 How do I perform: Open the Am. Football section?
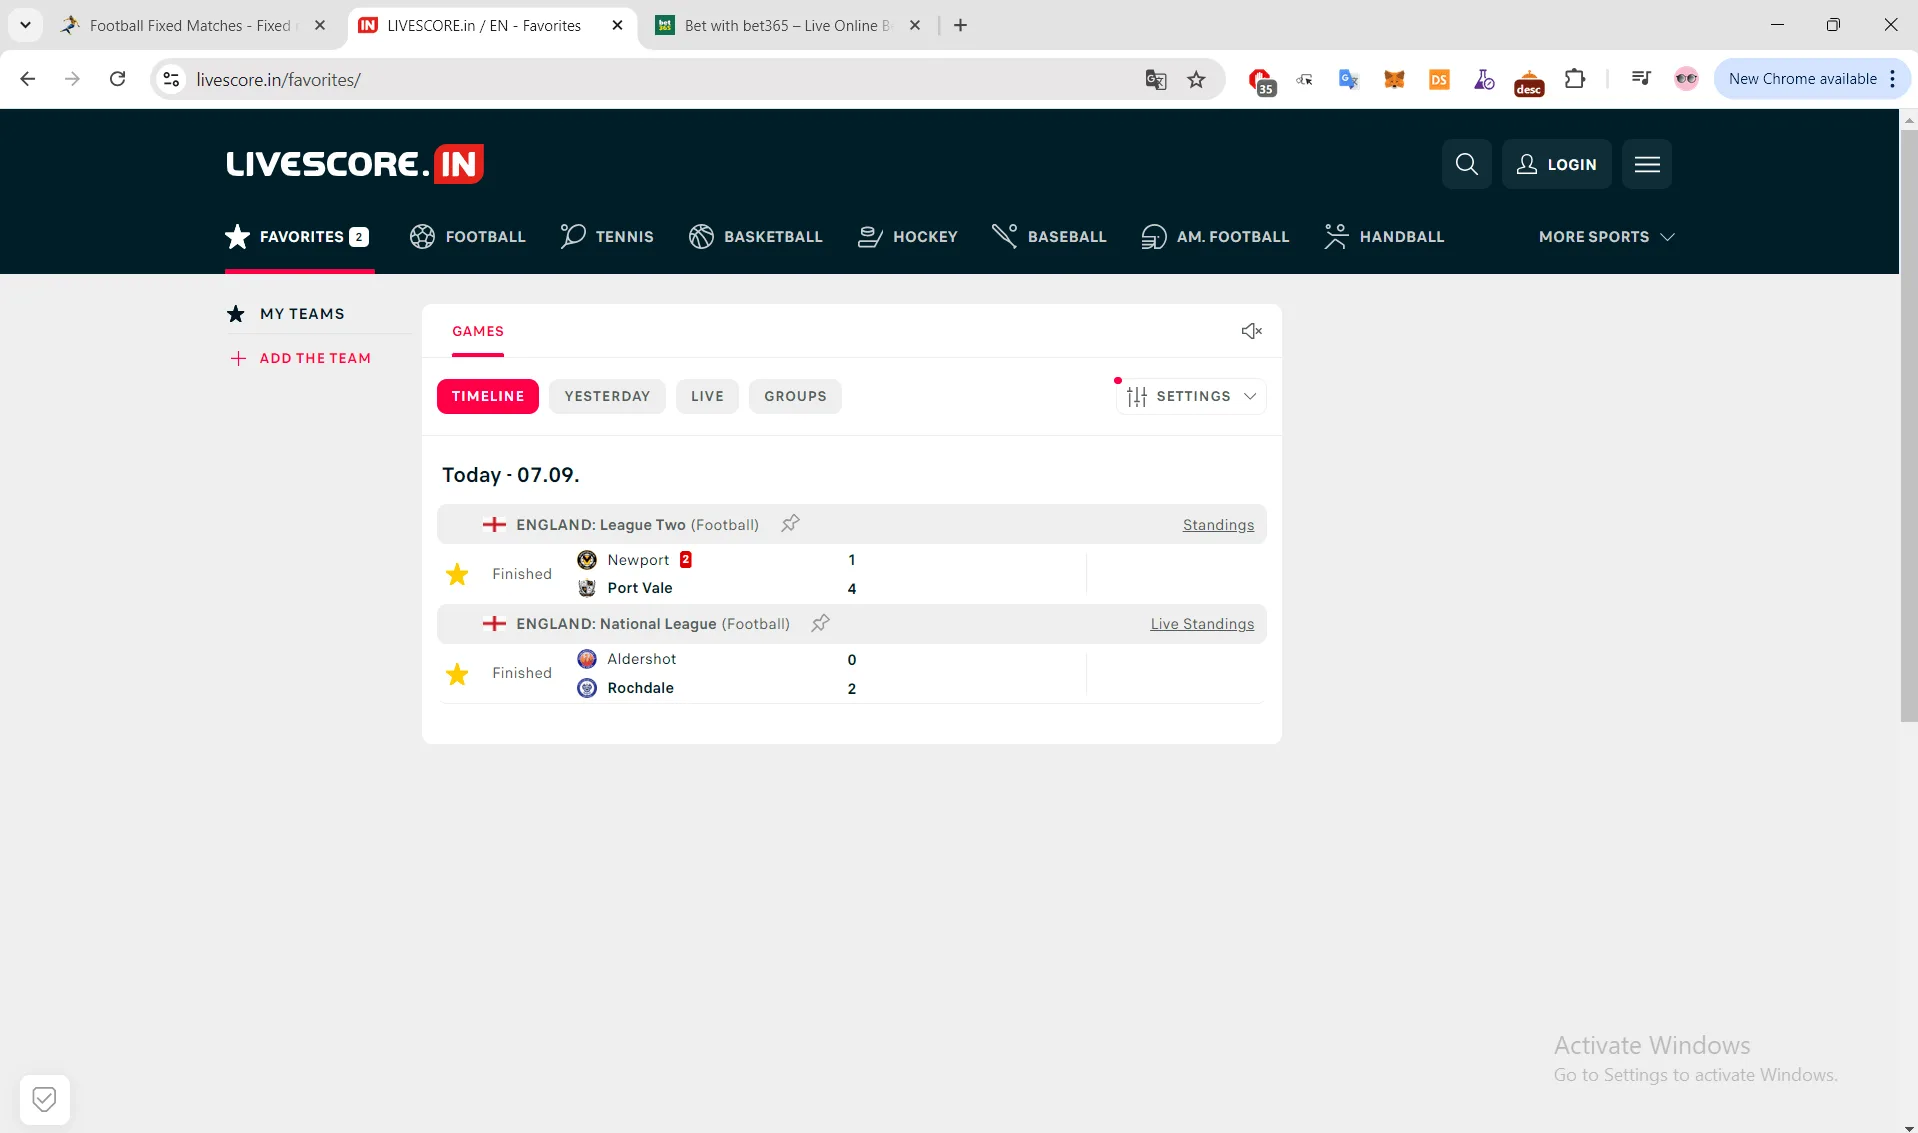(x=1215, y=237)
